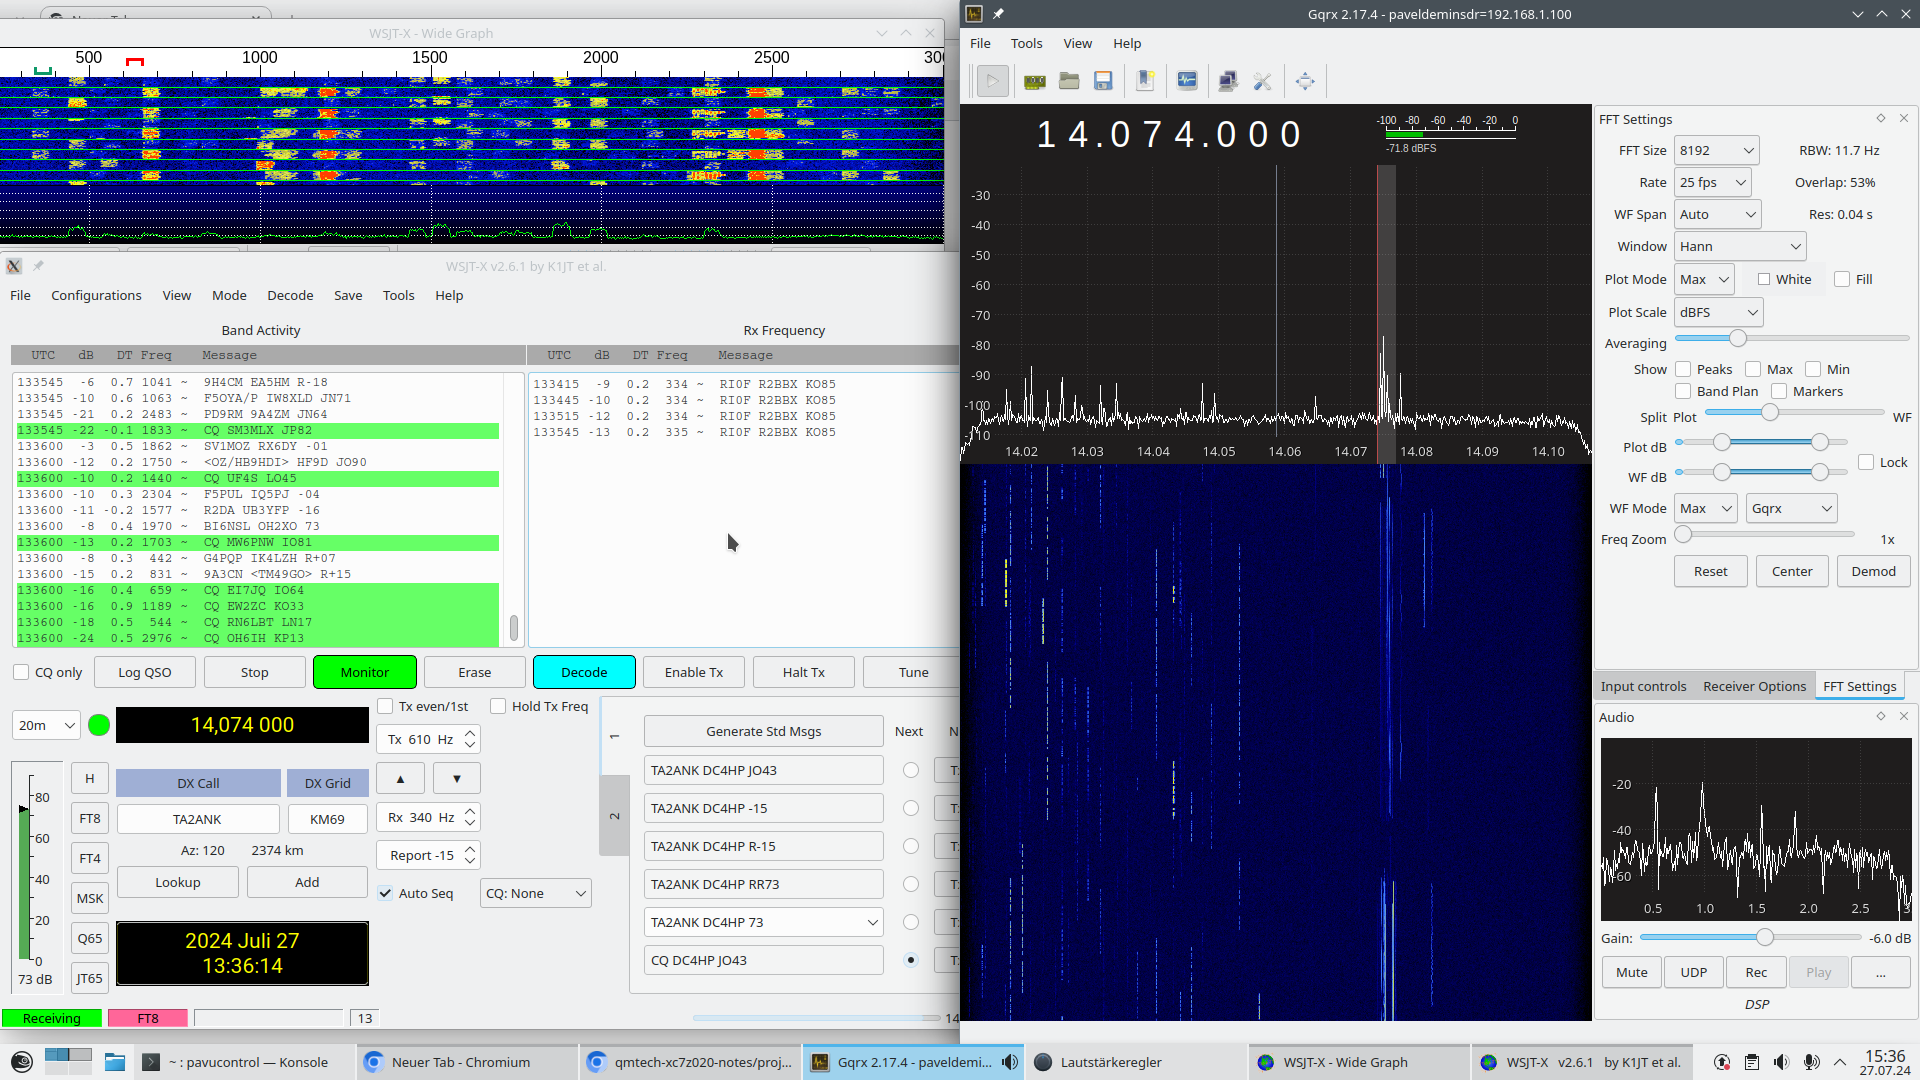Open the Gqrx I/O device configuration icon

(x=1035, y=81)
